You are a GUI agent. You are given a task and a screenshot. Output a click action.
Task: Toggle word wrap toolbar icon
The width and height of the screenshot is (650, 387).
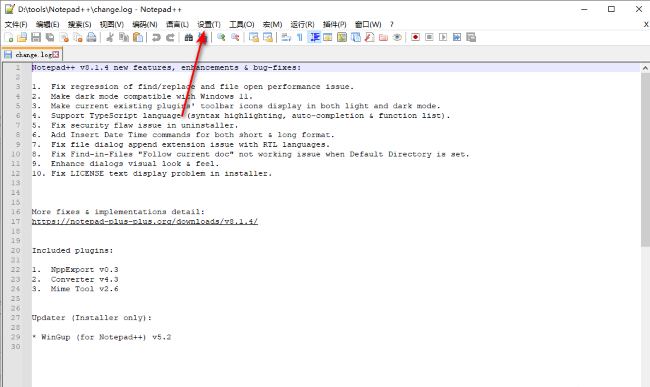tap(286, 38)
